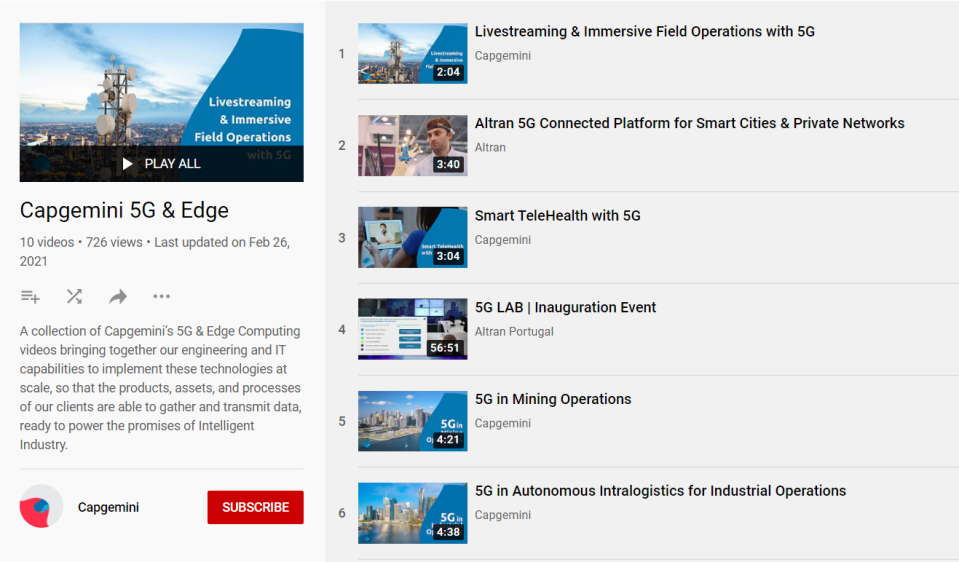Shuffle the playlist with the shuffle icon

(74, 296)
